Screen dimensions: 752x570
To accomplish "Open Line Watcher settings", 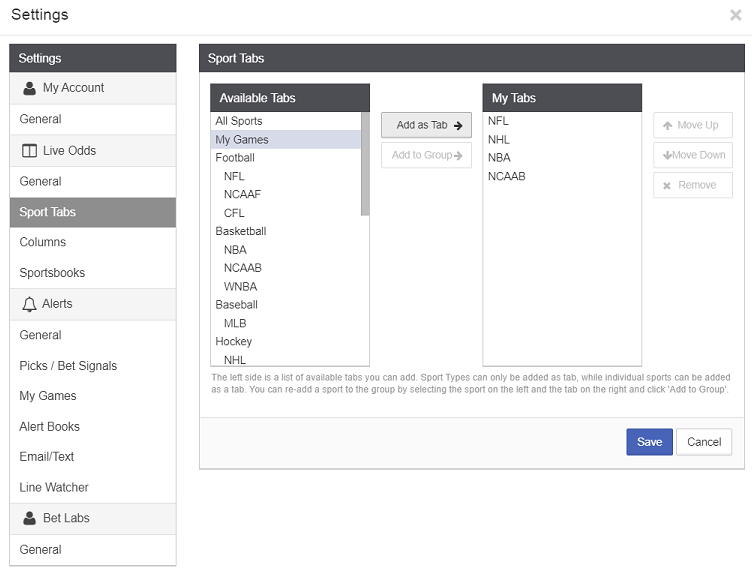I will click(54, 488).
